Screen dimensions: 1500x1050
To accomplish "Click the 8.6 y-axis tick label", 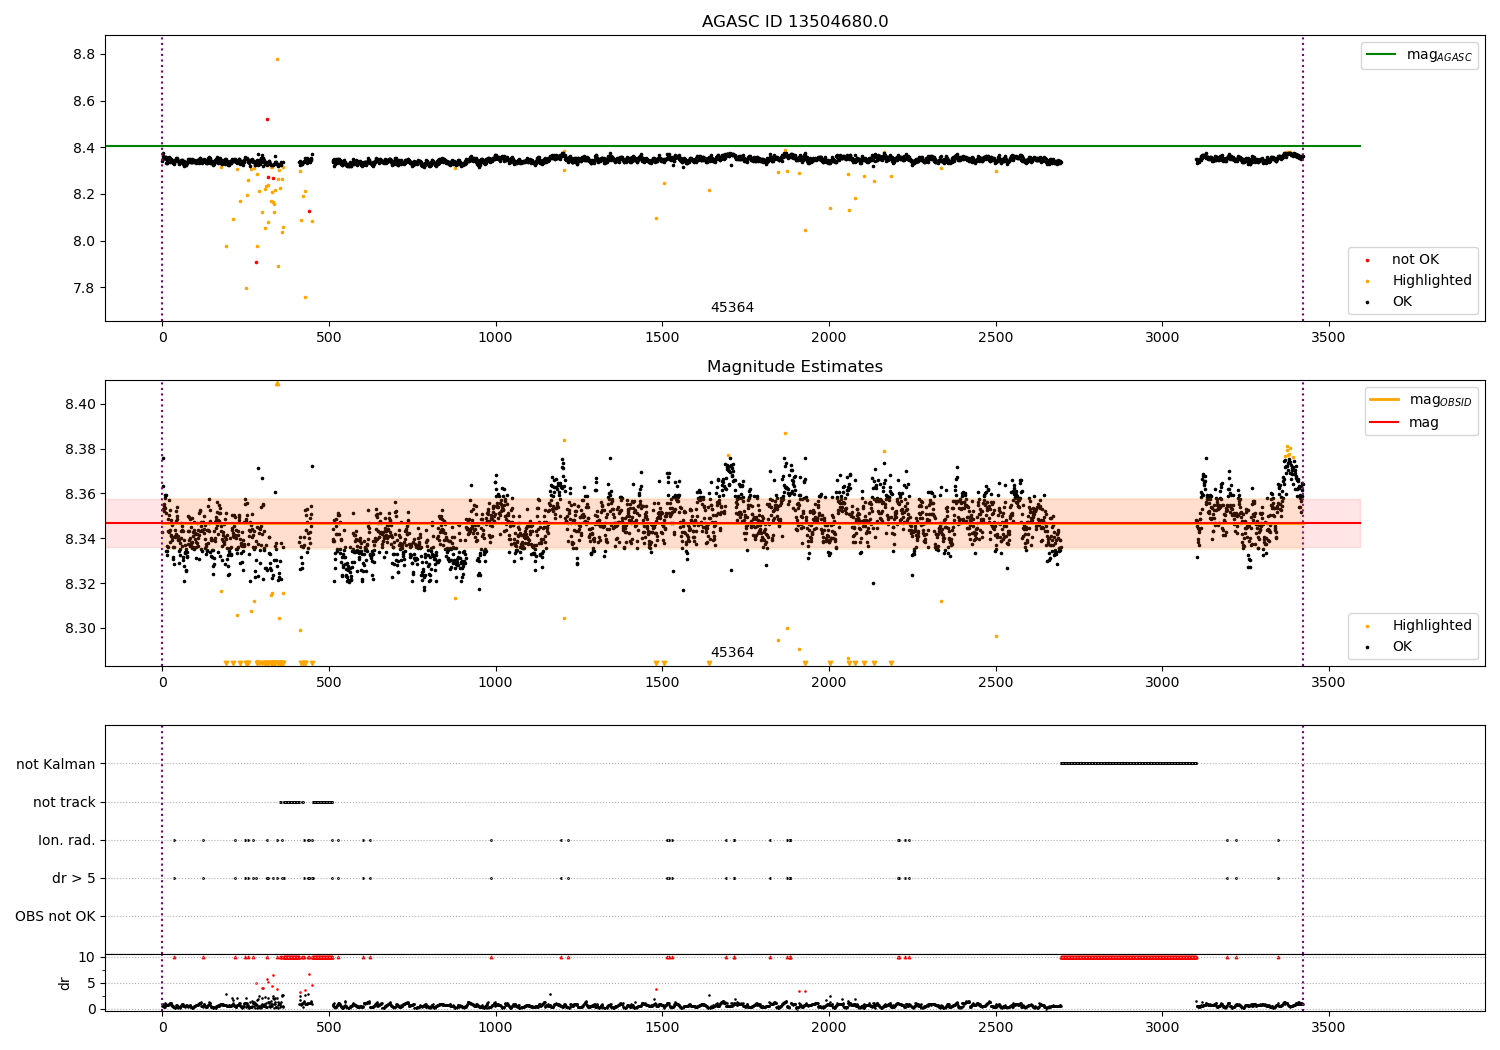I will (85, 102).
